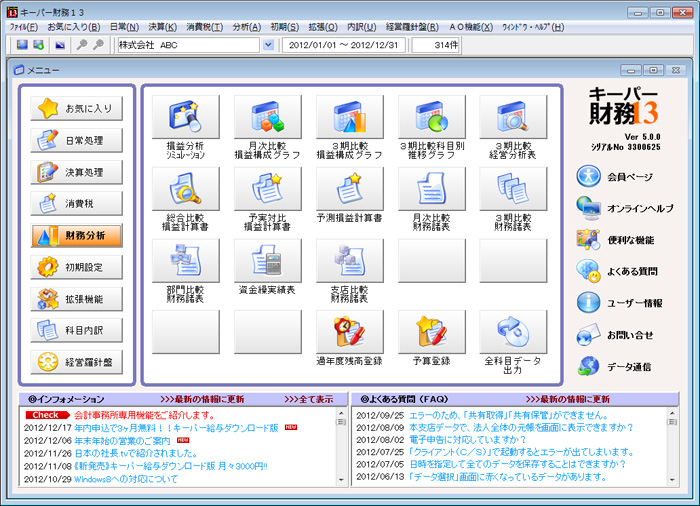Open the 日常(N) menu

[x=124, y=27]
